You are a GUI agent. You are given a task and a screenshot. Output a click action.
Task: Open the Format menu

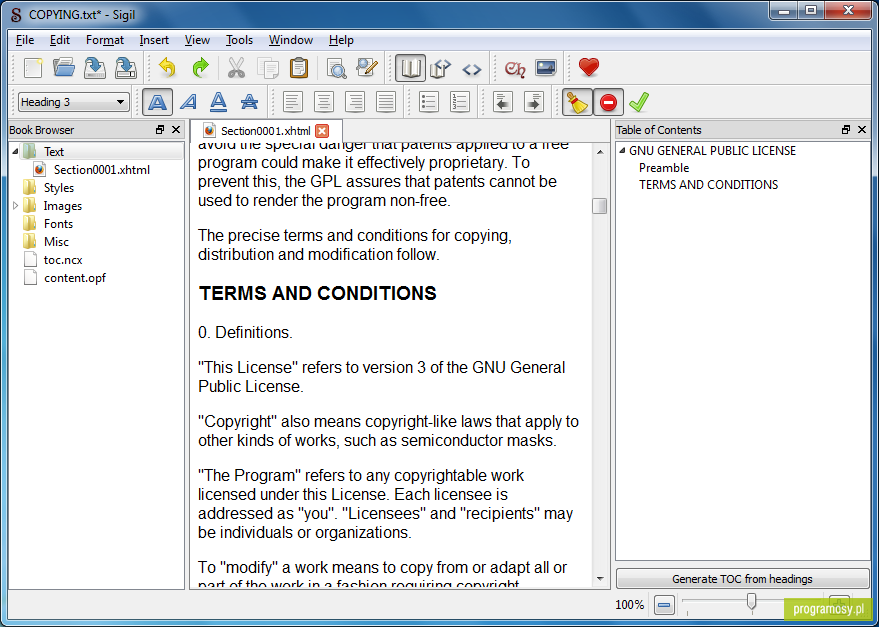point(105,40)
